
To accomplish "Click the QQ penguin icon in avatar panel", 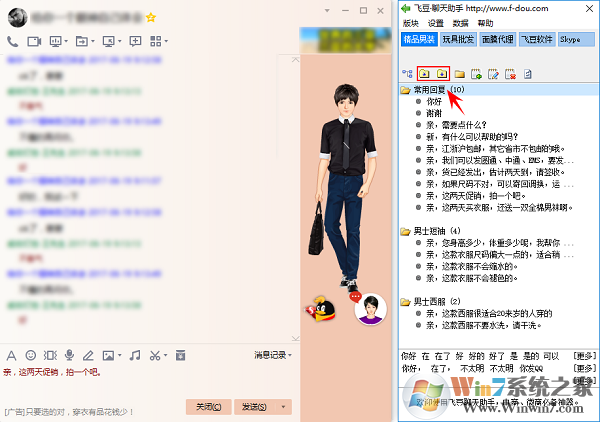I will [x=320, y=308].
